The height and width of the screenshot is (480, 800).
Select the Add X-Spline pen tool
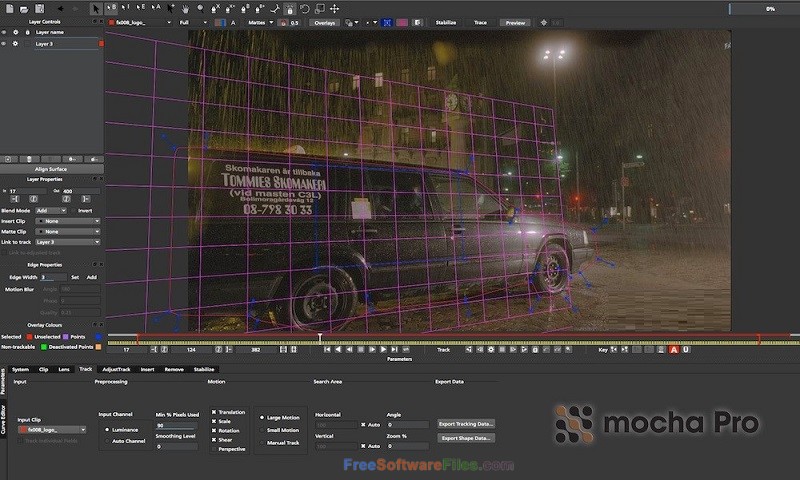(x=230, y=9)
